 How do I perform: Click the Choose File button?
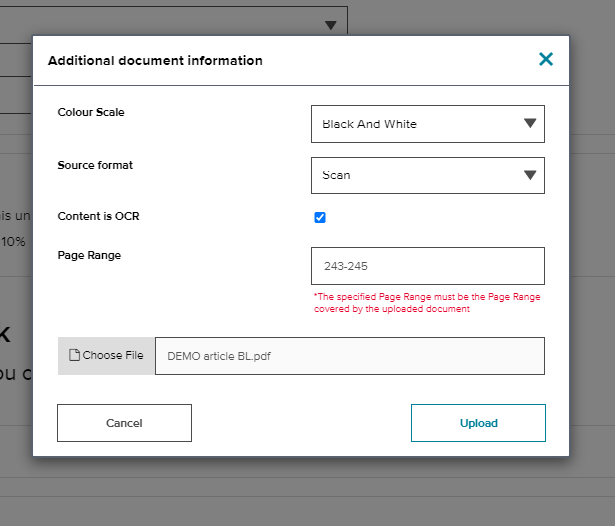pyautogui.click(x=106, y=356)
